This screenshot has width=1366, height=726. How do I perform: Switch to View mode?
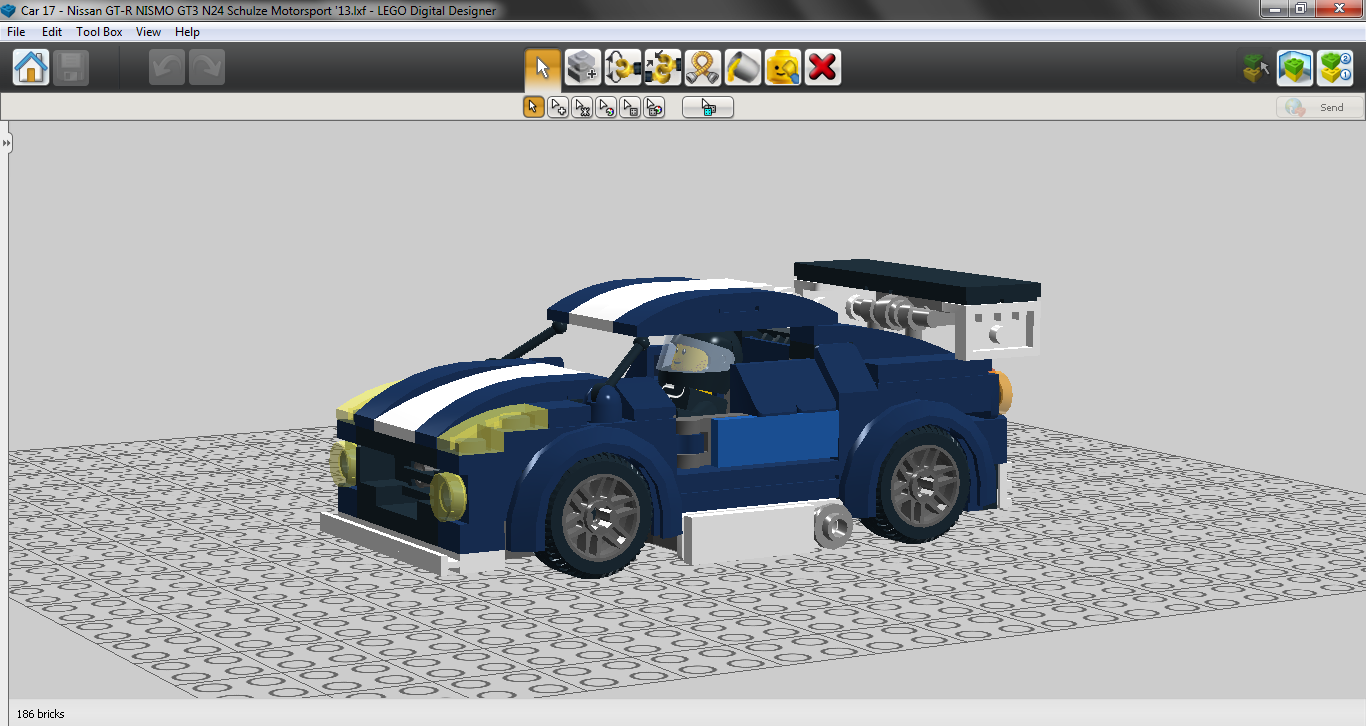tap(1295, 68)
